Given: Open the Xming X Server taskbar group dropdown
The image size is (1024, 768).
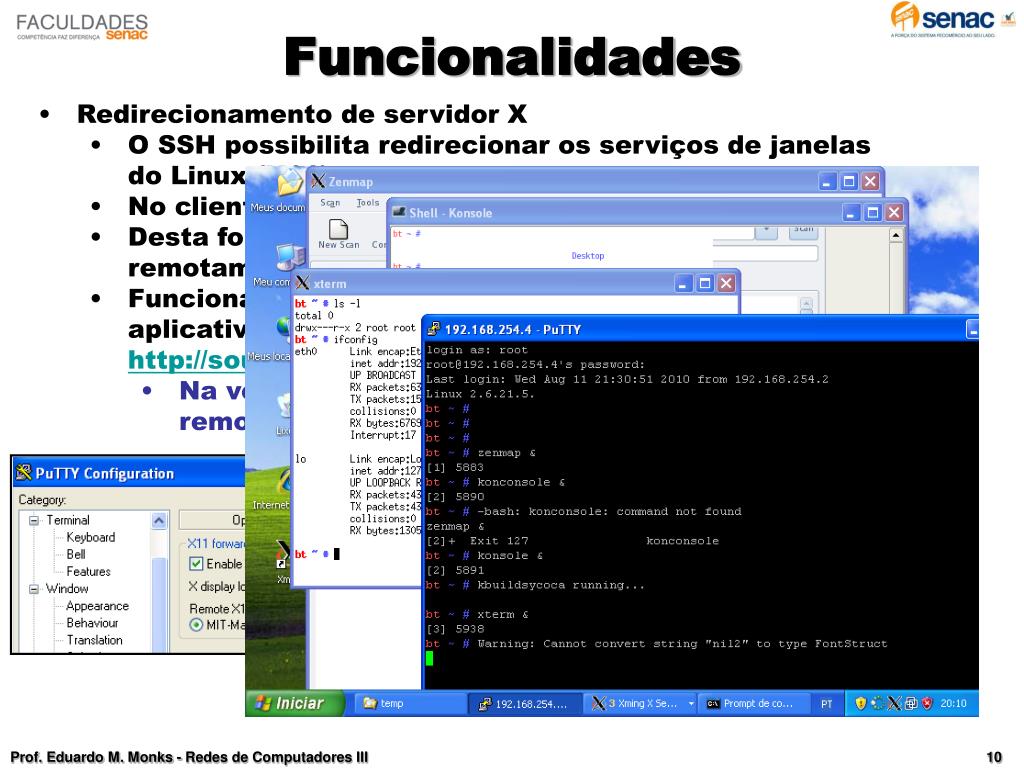Looking at the screenshot, I should point(690,703).
